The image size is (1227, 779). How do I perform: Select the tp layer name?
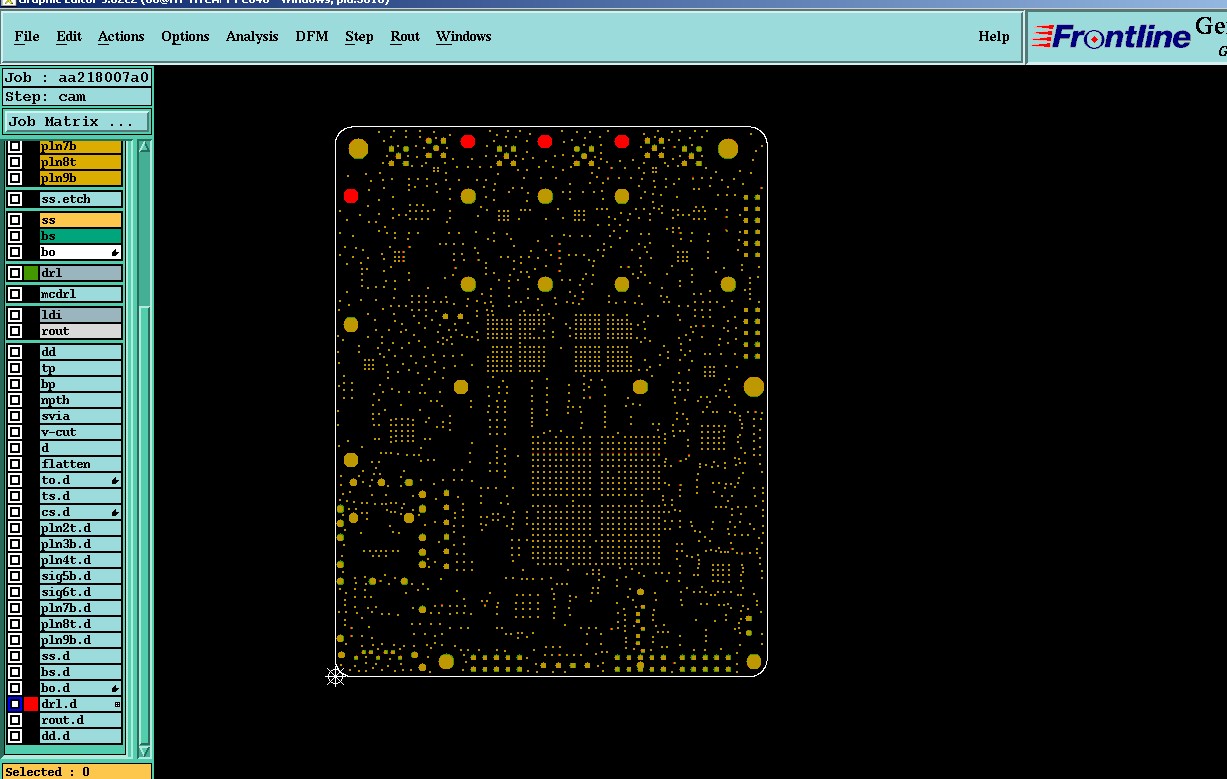click(x=80, y=368)
